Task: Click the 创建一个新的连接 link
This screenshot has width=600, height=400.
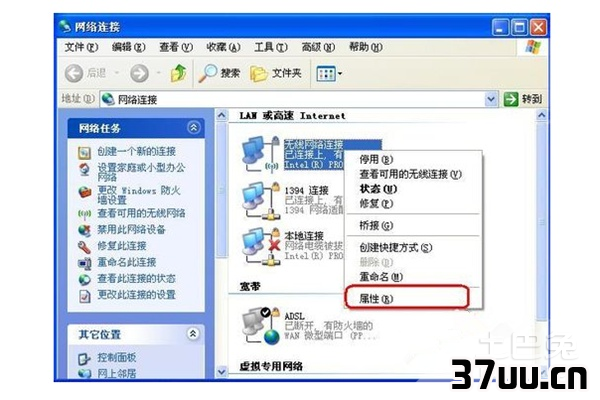Action: pyautogui.click(x=137, y=151)
